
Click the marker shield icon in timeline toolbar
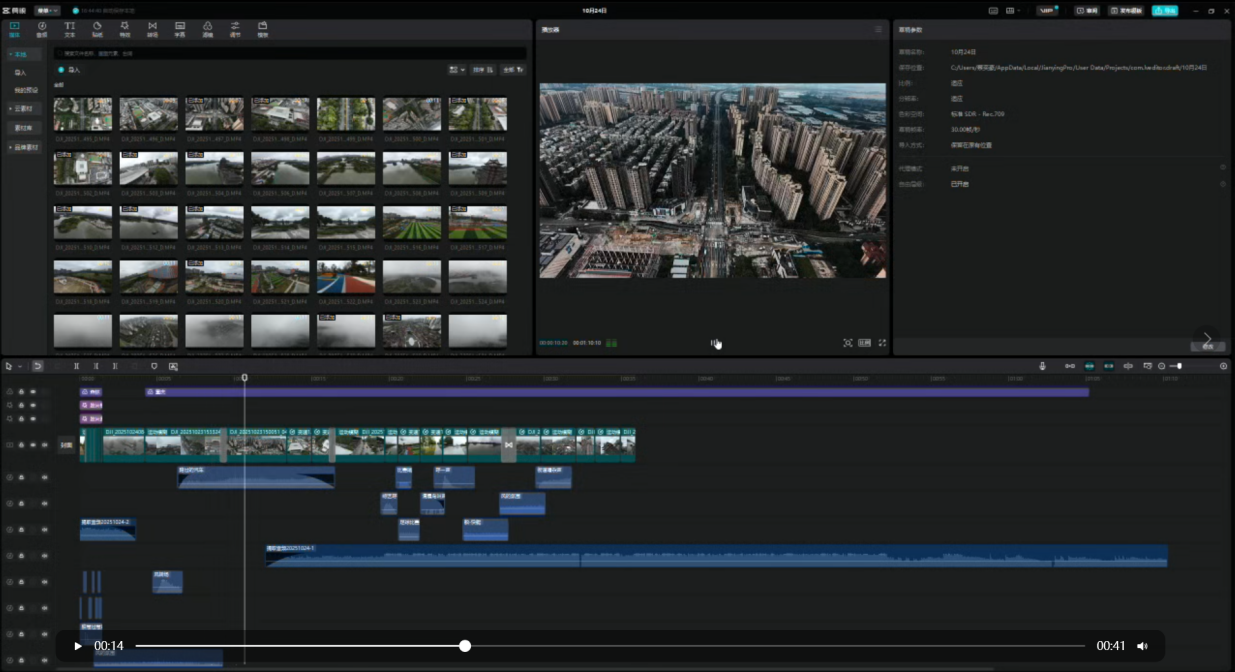(x=154, y=366)
